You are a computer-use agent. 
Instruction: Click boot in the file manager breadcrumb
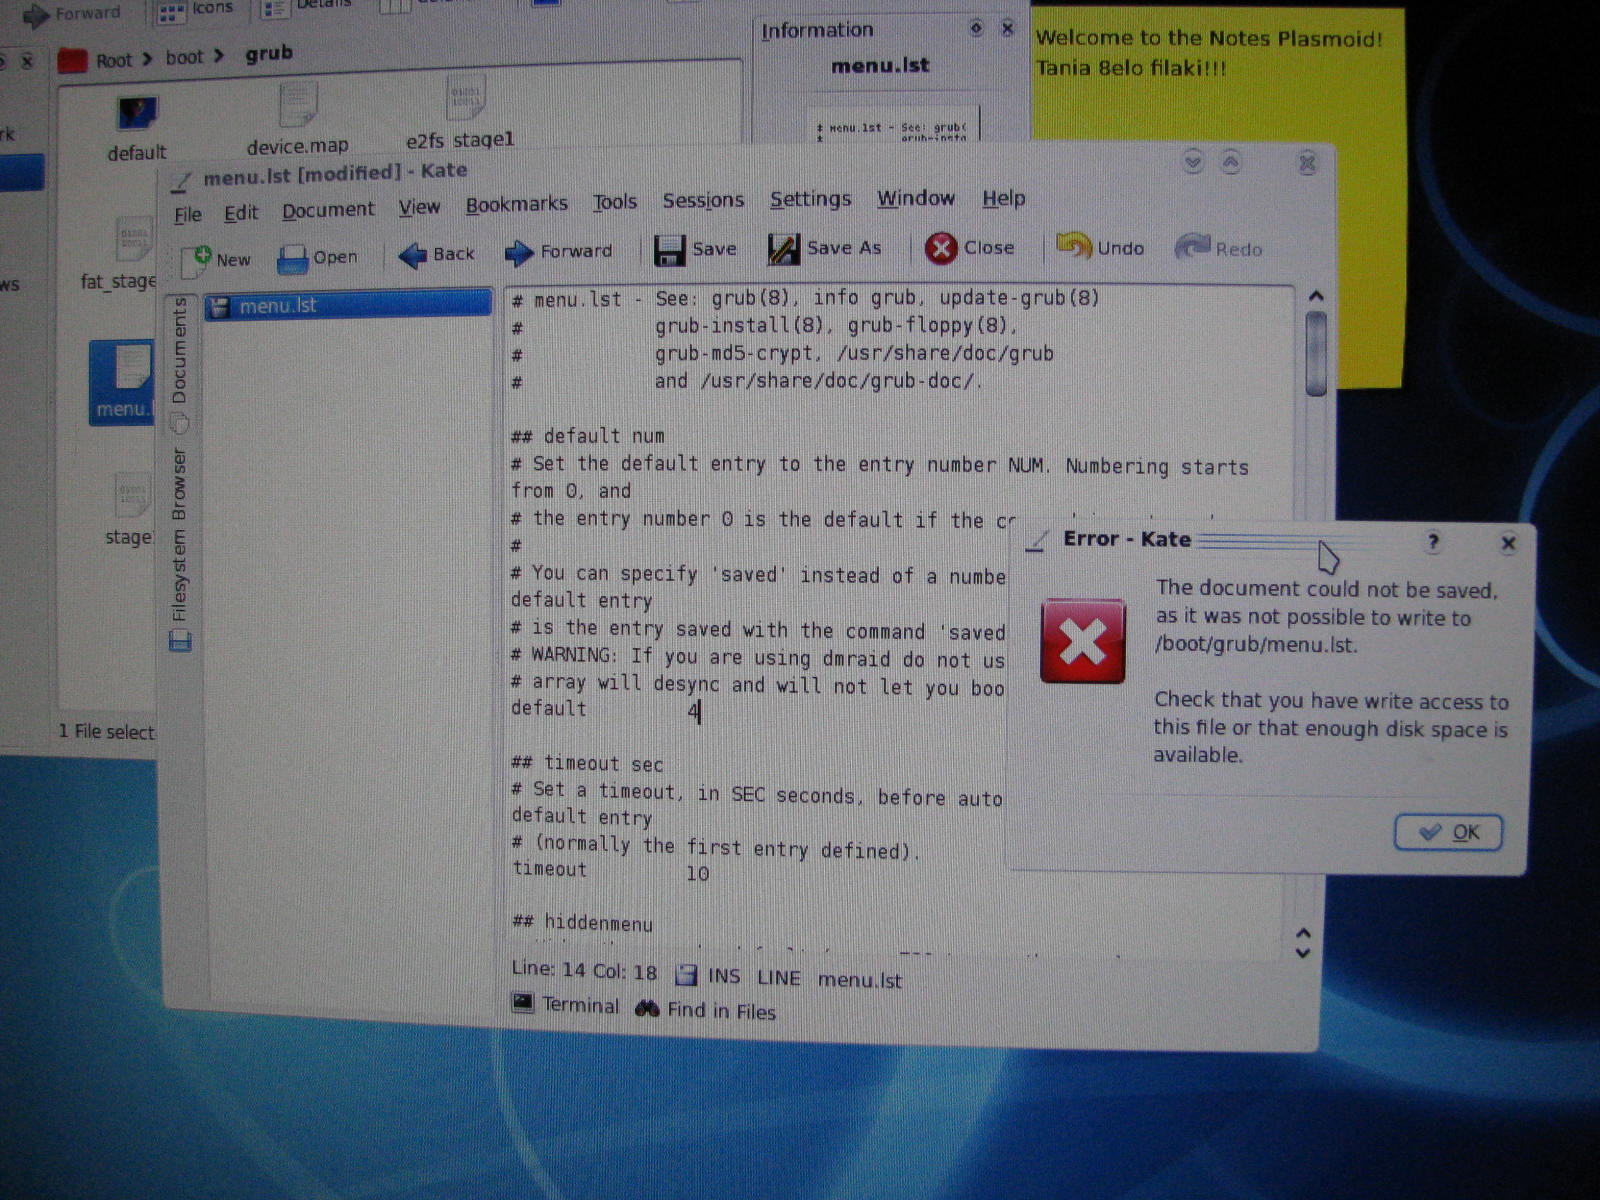(x=184, y=57)
